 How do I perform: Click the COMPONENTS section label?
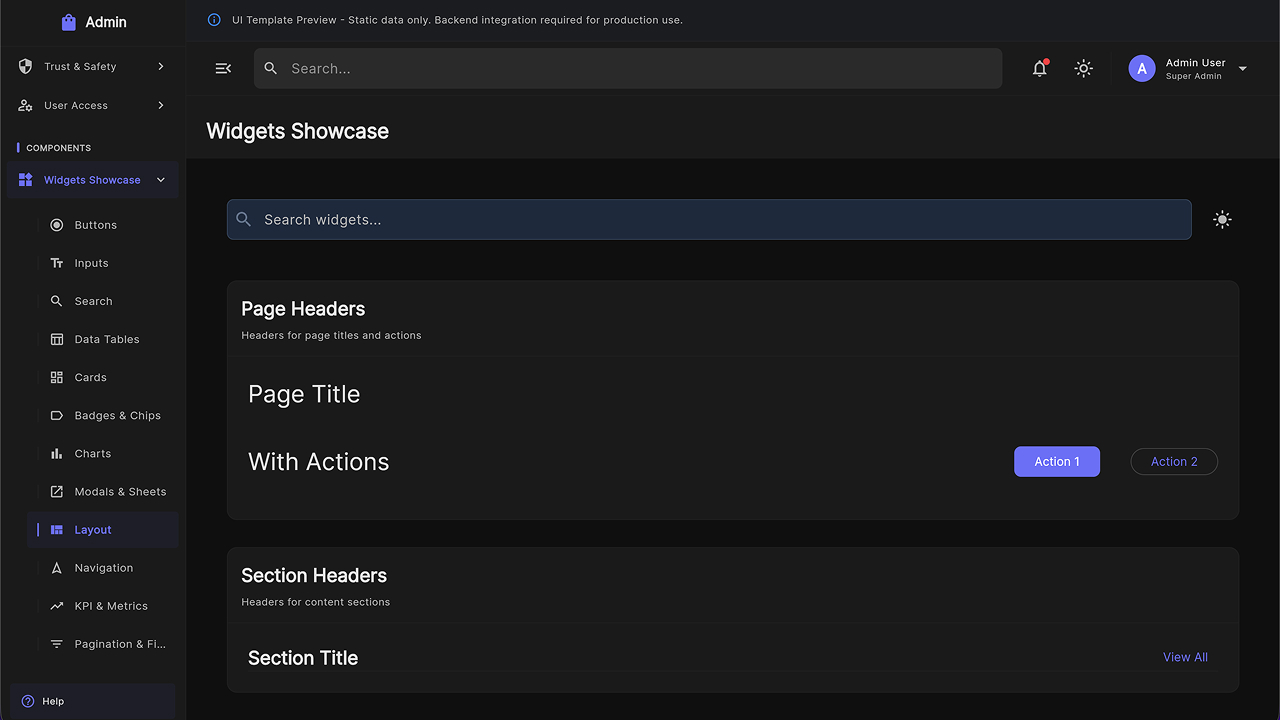[59, 148]
